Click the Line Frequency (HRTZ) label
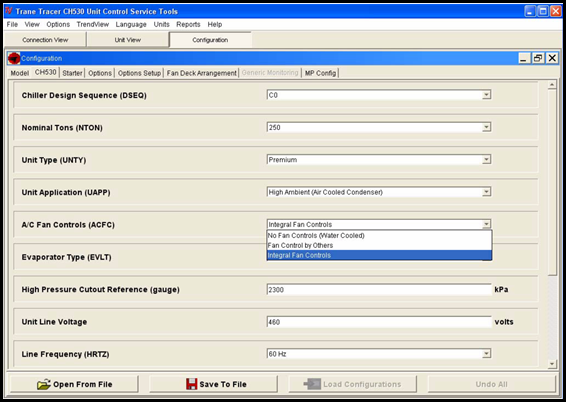Screen dimensions: 566x402 65,354
